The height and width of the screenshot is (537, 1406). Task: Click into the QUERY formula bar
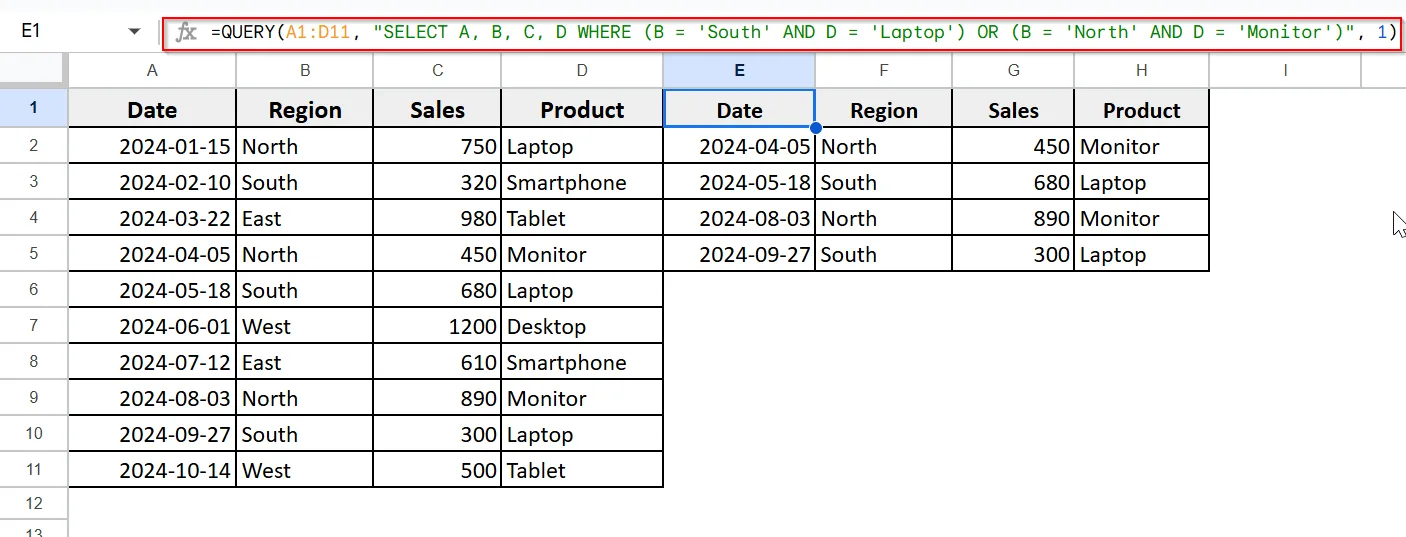[x=780, y=32]
